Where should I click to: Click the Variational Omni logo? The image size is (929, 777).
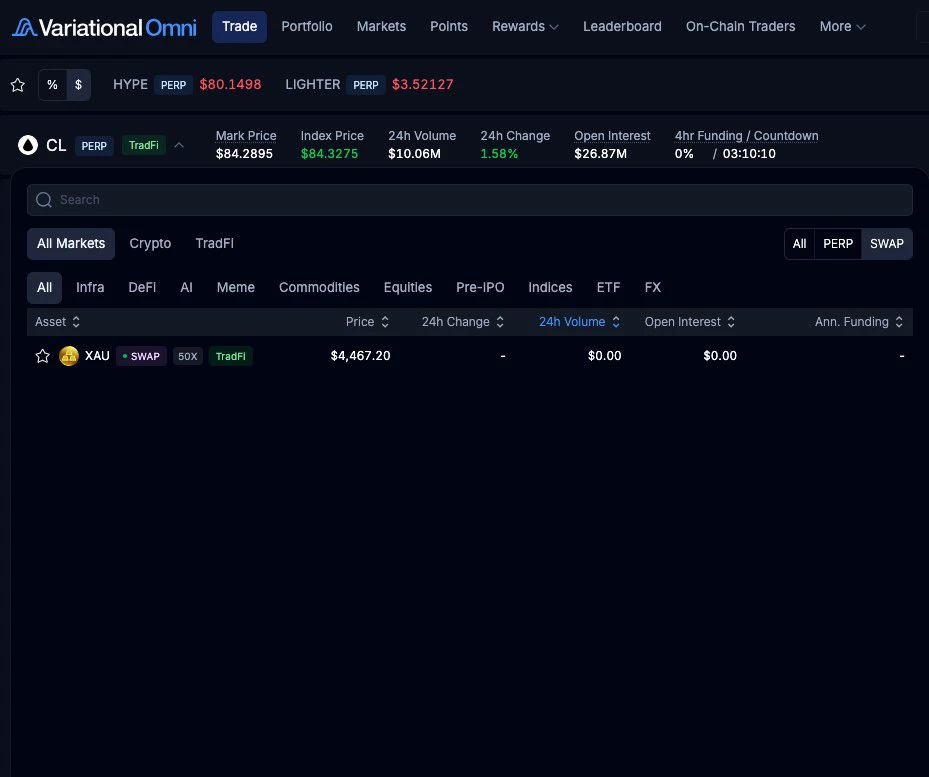[x=104, y=27]
